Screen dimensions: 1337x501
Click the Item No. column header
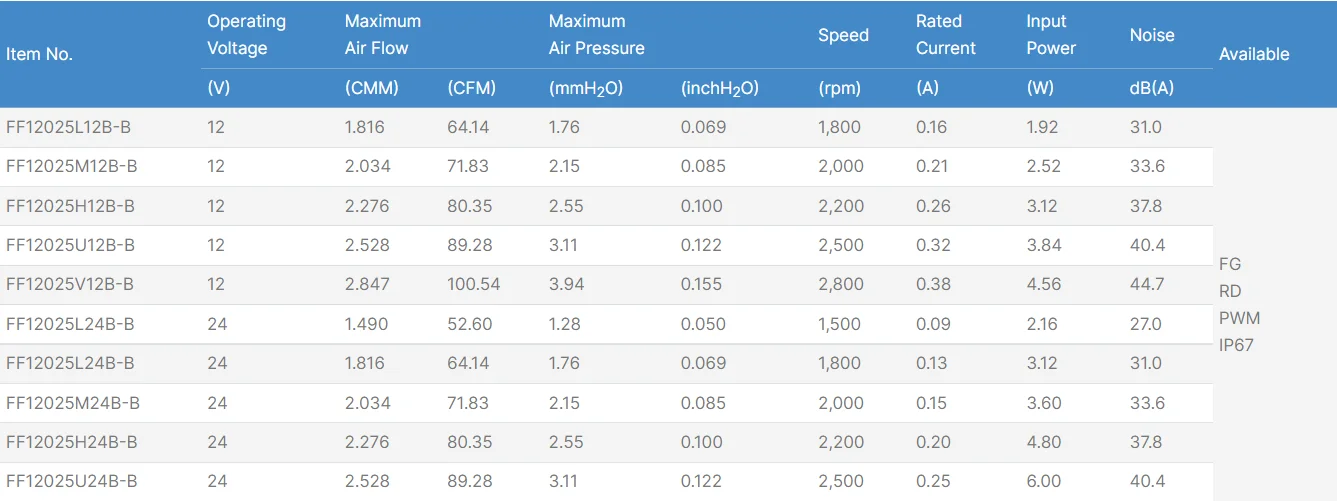point(39,54)
